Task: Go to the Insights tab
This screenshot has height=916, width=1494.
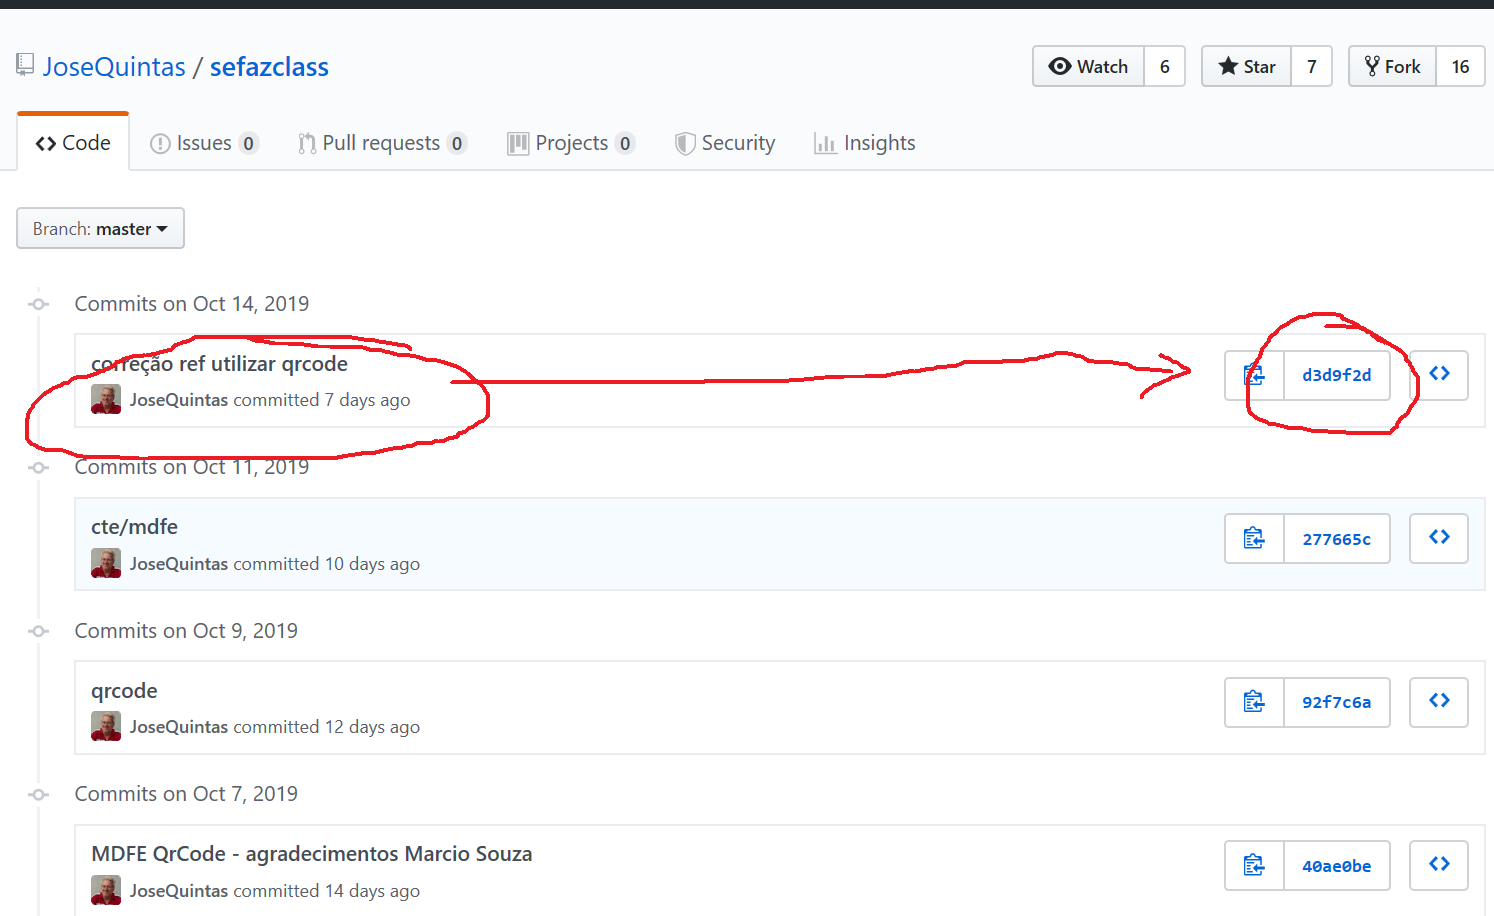Action: [x=865, y=143]
